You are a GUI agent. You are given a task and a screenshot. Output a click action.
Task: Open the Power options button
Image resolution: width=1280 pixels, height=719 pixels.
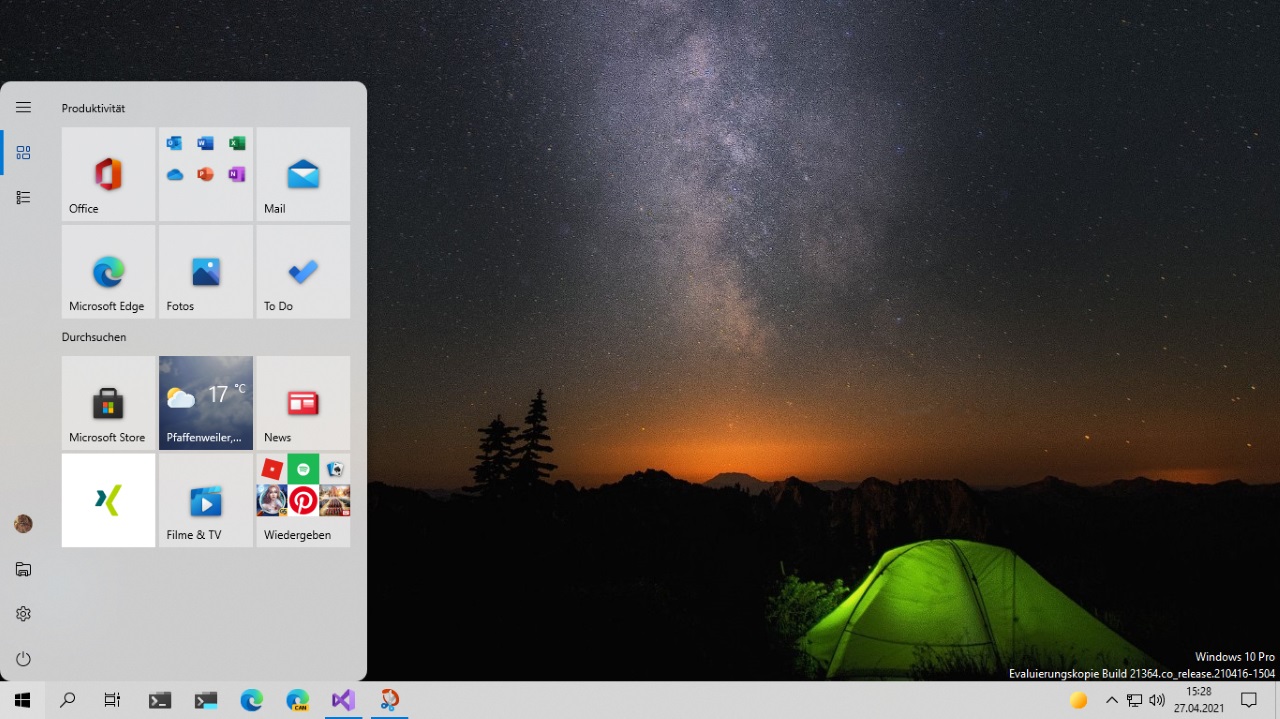tap(23, 659)
